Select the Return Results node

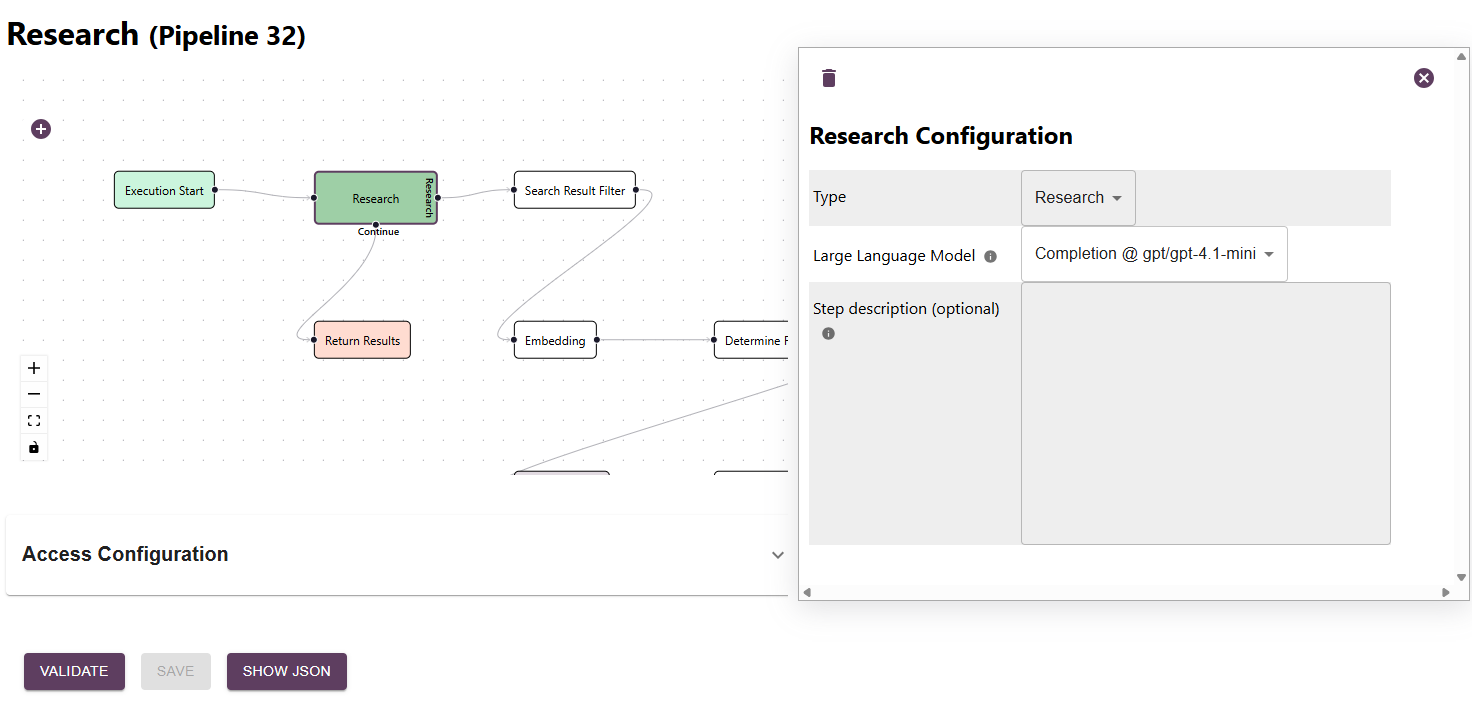coord(362,340)
